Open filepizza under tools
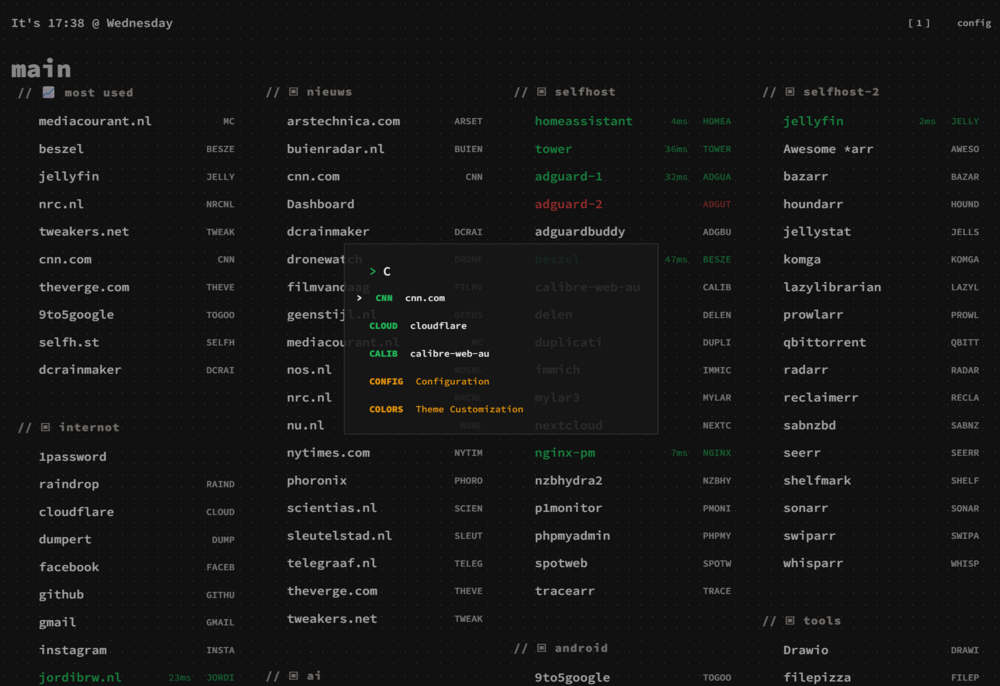Image resolution: width=1000 pixels, height=686 pixels. point(817,678)
